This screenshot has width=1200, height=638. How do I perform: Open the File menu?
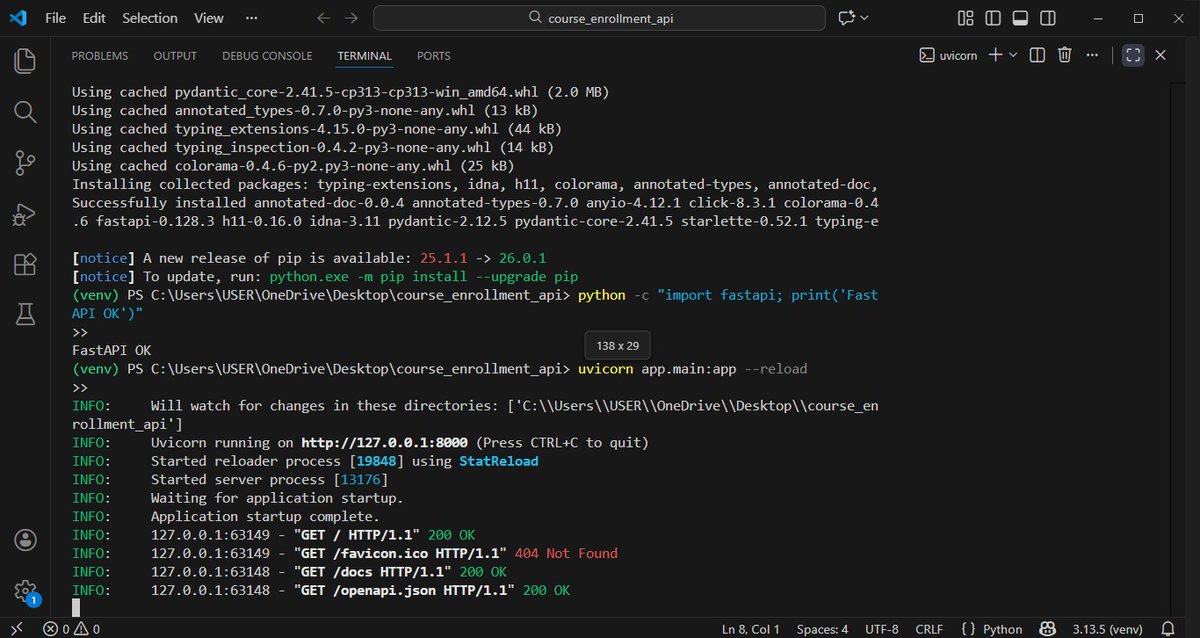point(56,18)
